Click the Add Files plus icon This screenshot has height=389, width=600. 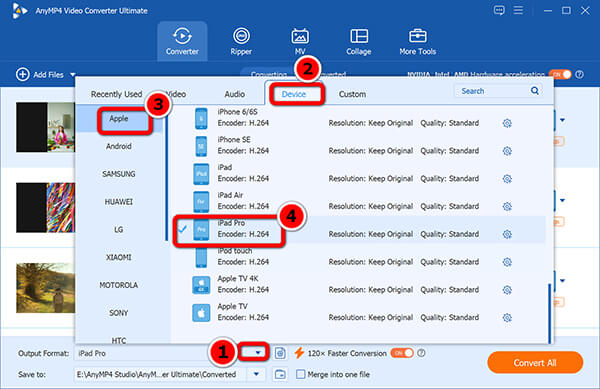(x=23, y=74)
